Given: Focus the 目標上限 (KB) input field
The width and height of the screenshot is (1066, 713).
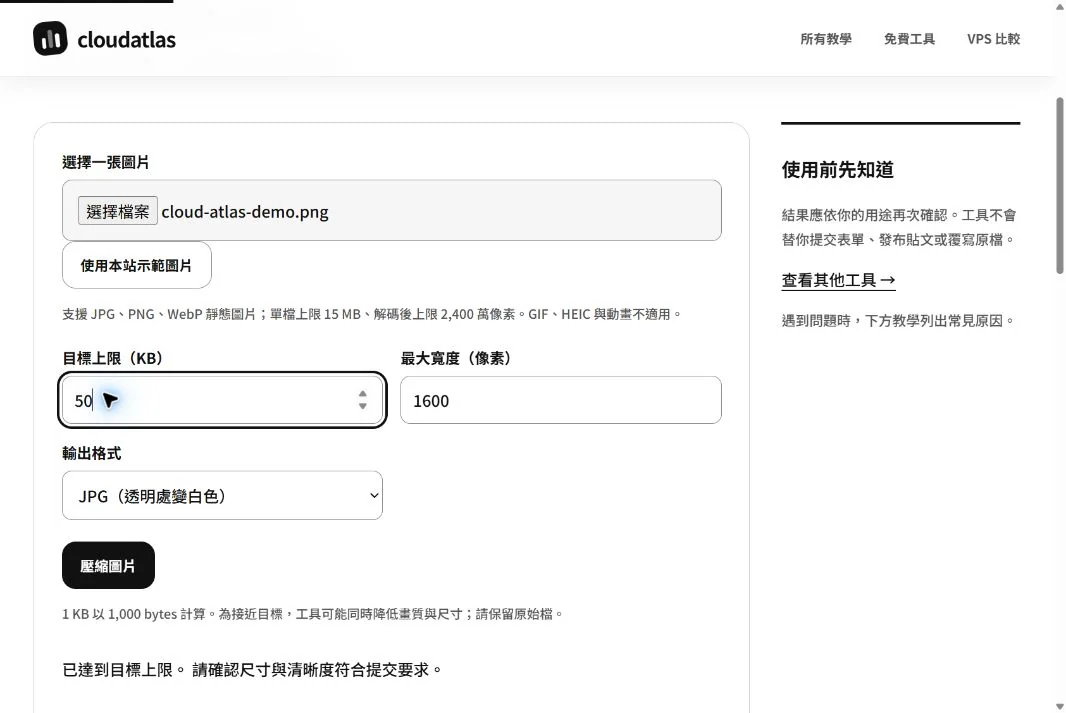Looking at the screenshot, I should (x=222, y=400).
